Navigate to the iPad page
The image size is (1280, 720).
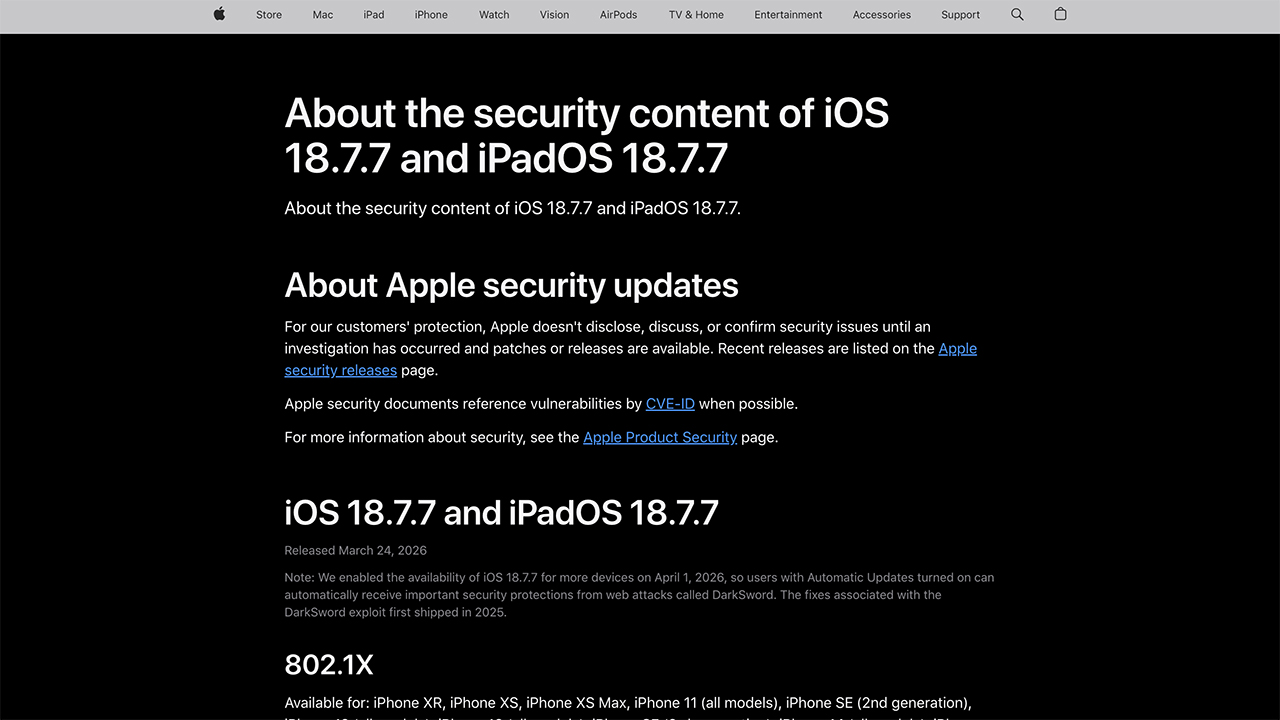click(x=373, y=15)
